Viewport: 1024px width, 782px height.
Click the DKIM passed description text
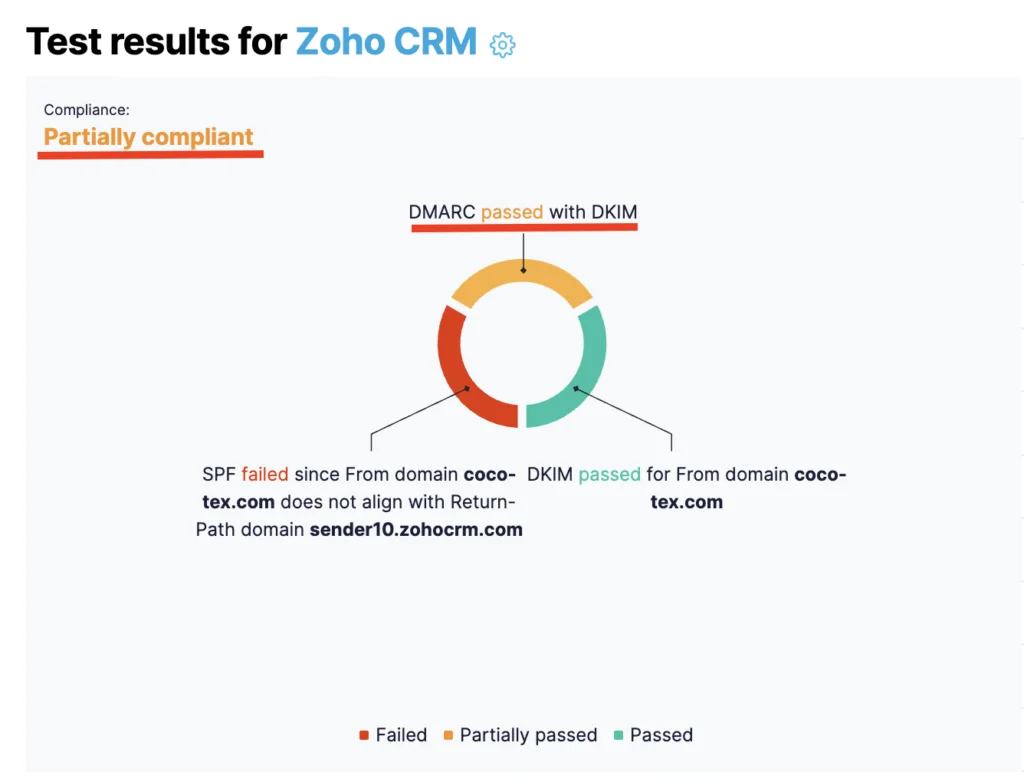[x=686, y=488]
